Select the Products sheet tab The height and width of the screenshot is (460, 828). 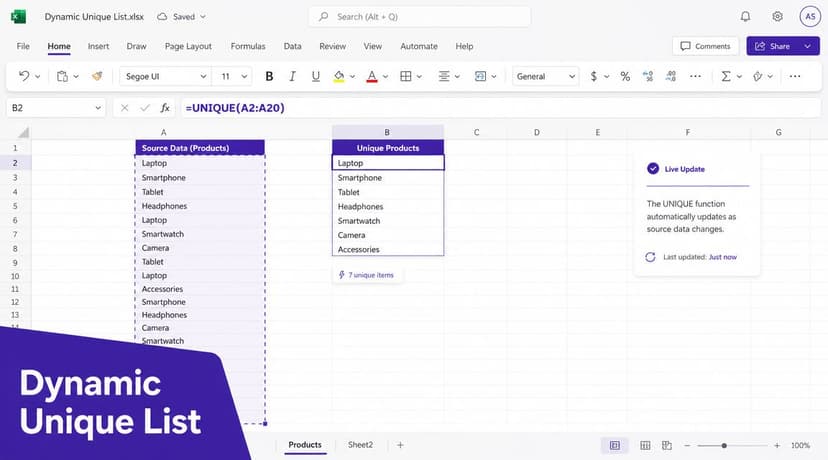(305, 445)
